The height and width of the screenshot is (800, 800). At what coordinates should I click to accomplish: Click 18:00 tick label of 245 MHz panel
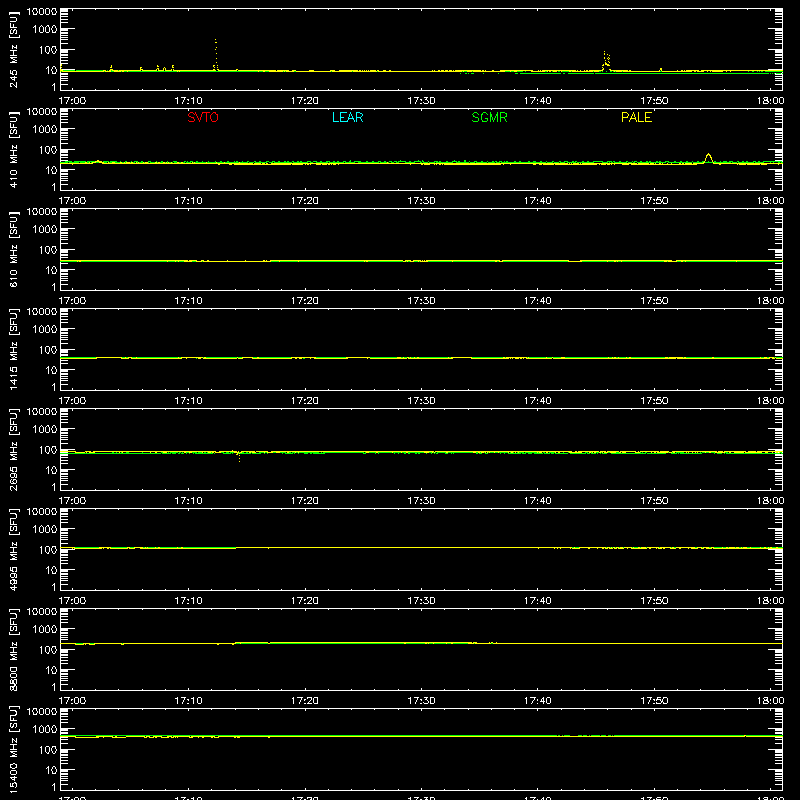[x=770, y=101]
